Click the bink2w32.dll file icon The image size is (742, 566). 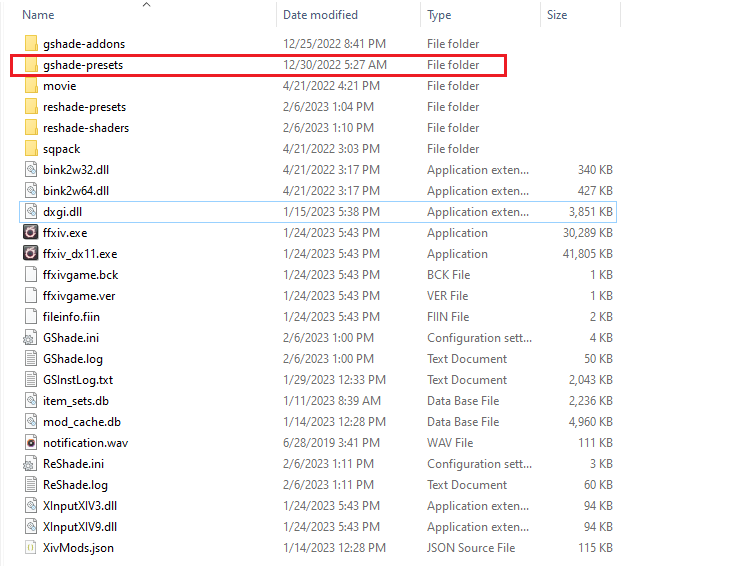pyautogui.click(x=31, y=170)
